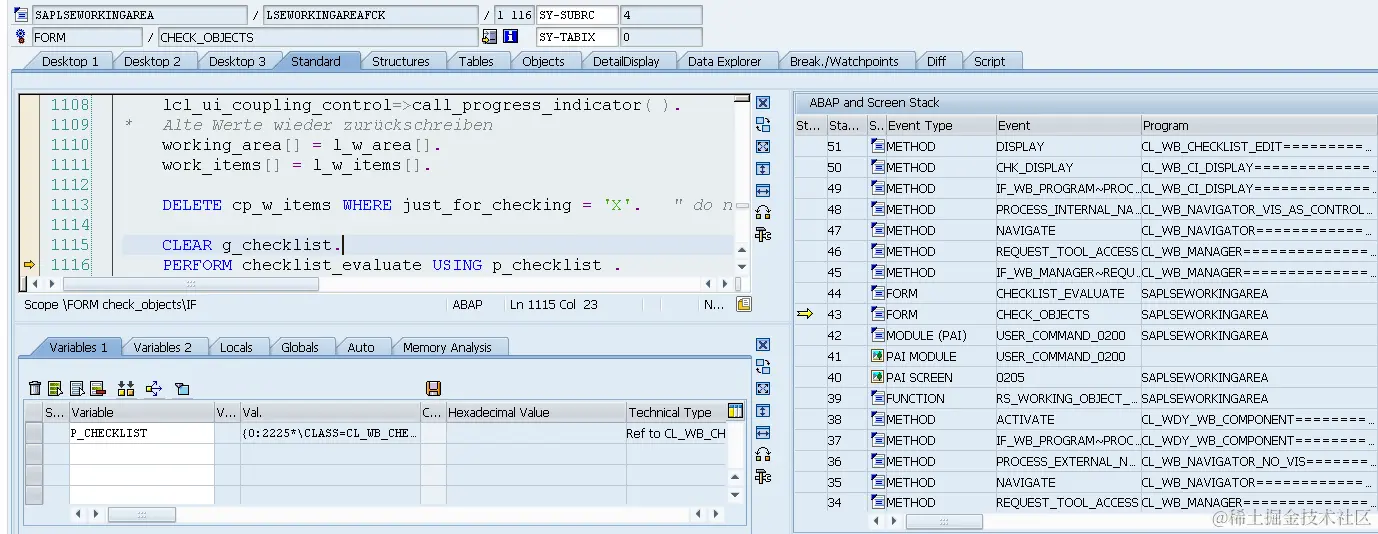The height and width of the screenshot is (534, 1378).
Task: Click the SY-SUBRC value field
Action: pyautogui.click(x=660, y=15)
